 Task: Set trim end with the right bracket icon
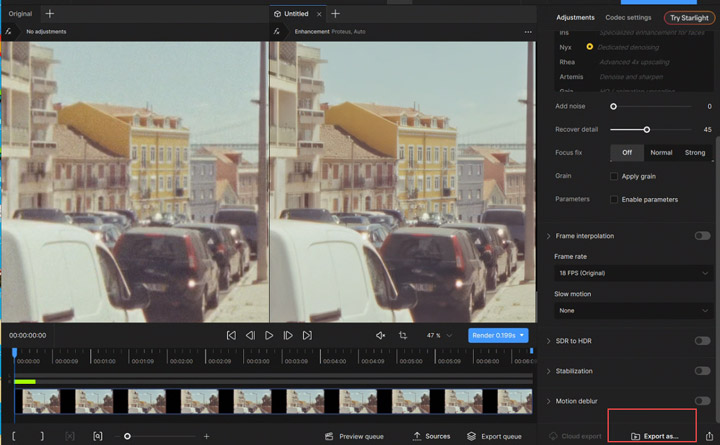click(x=42, y=436)
